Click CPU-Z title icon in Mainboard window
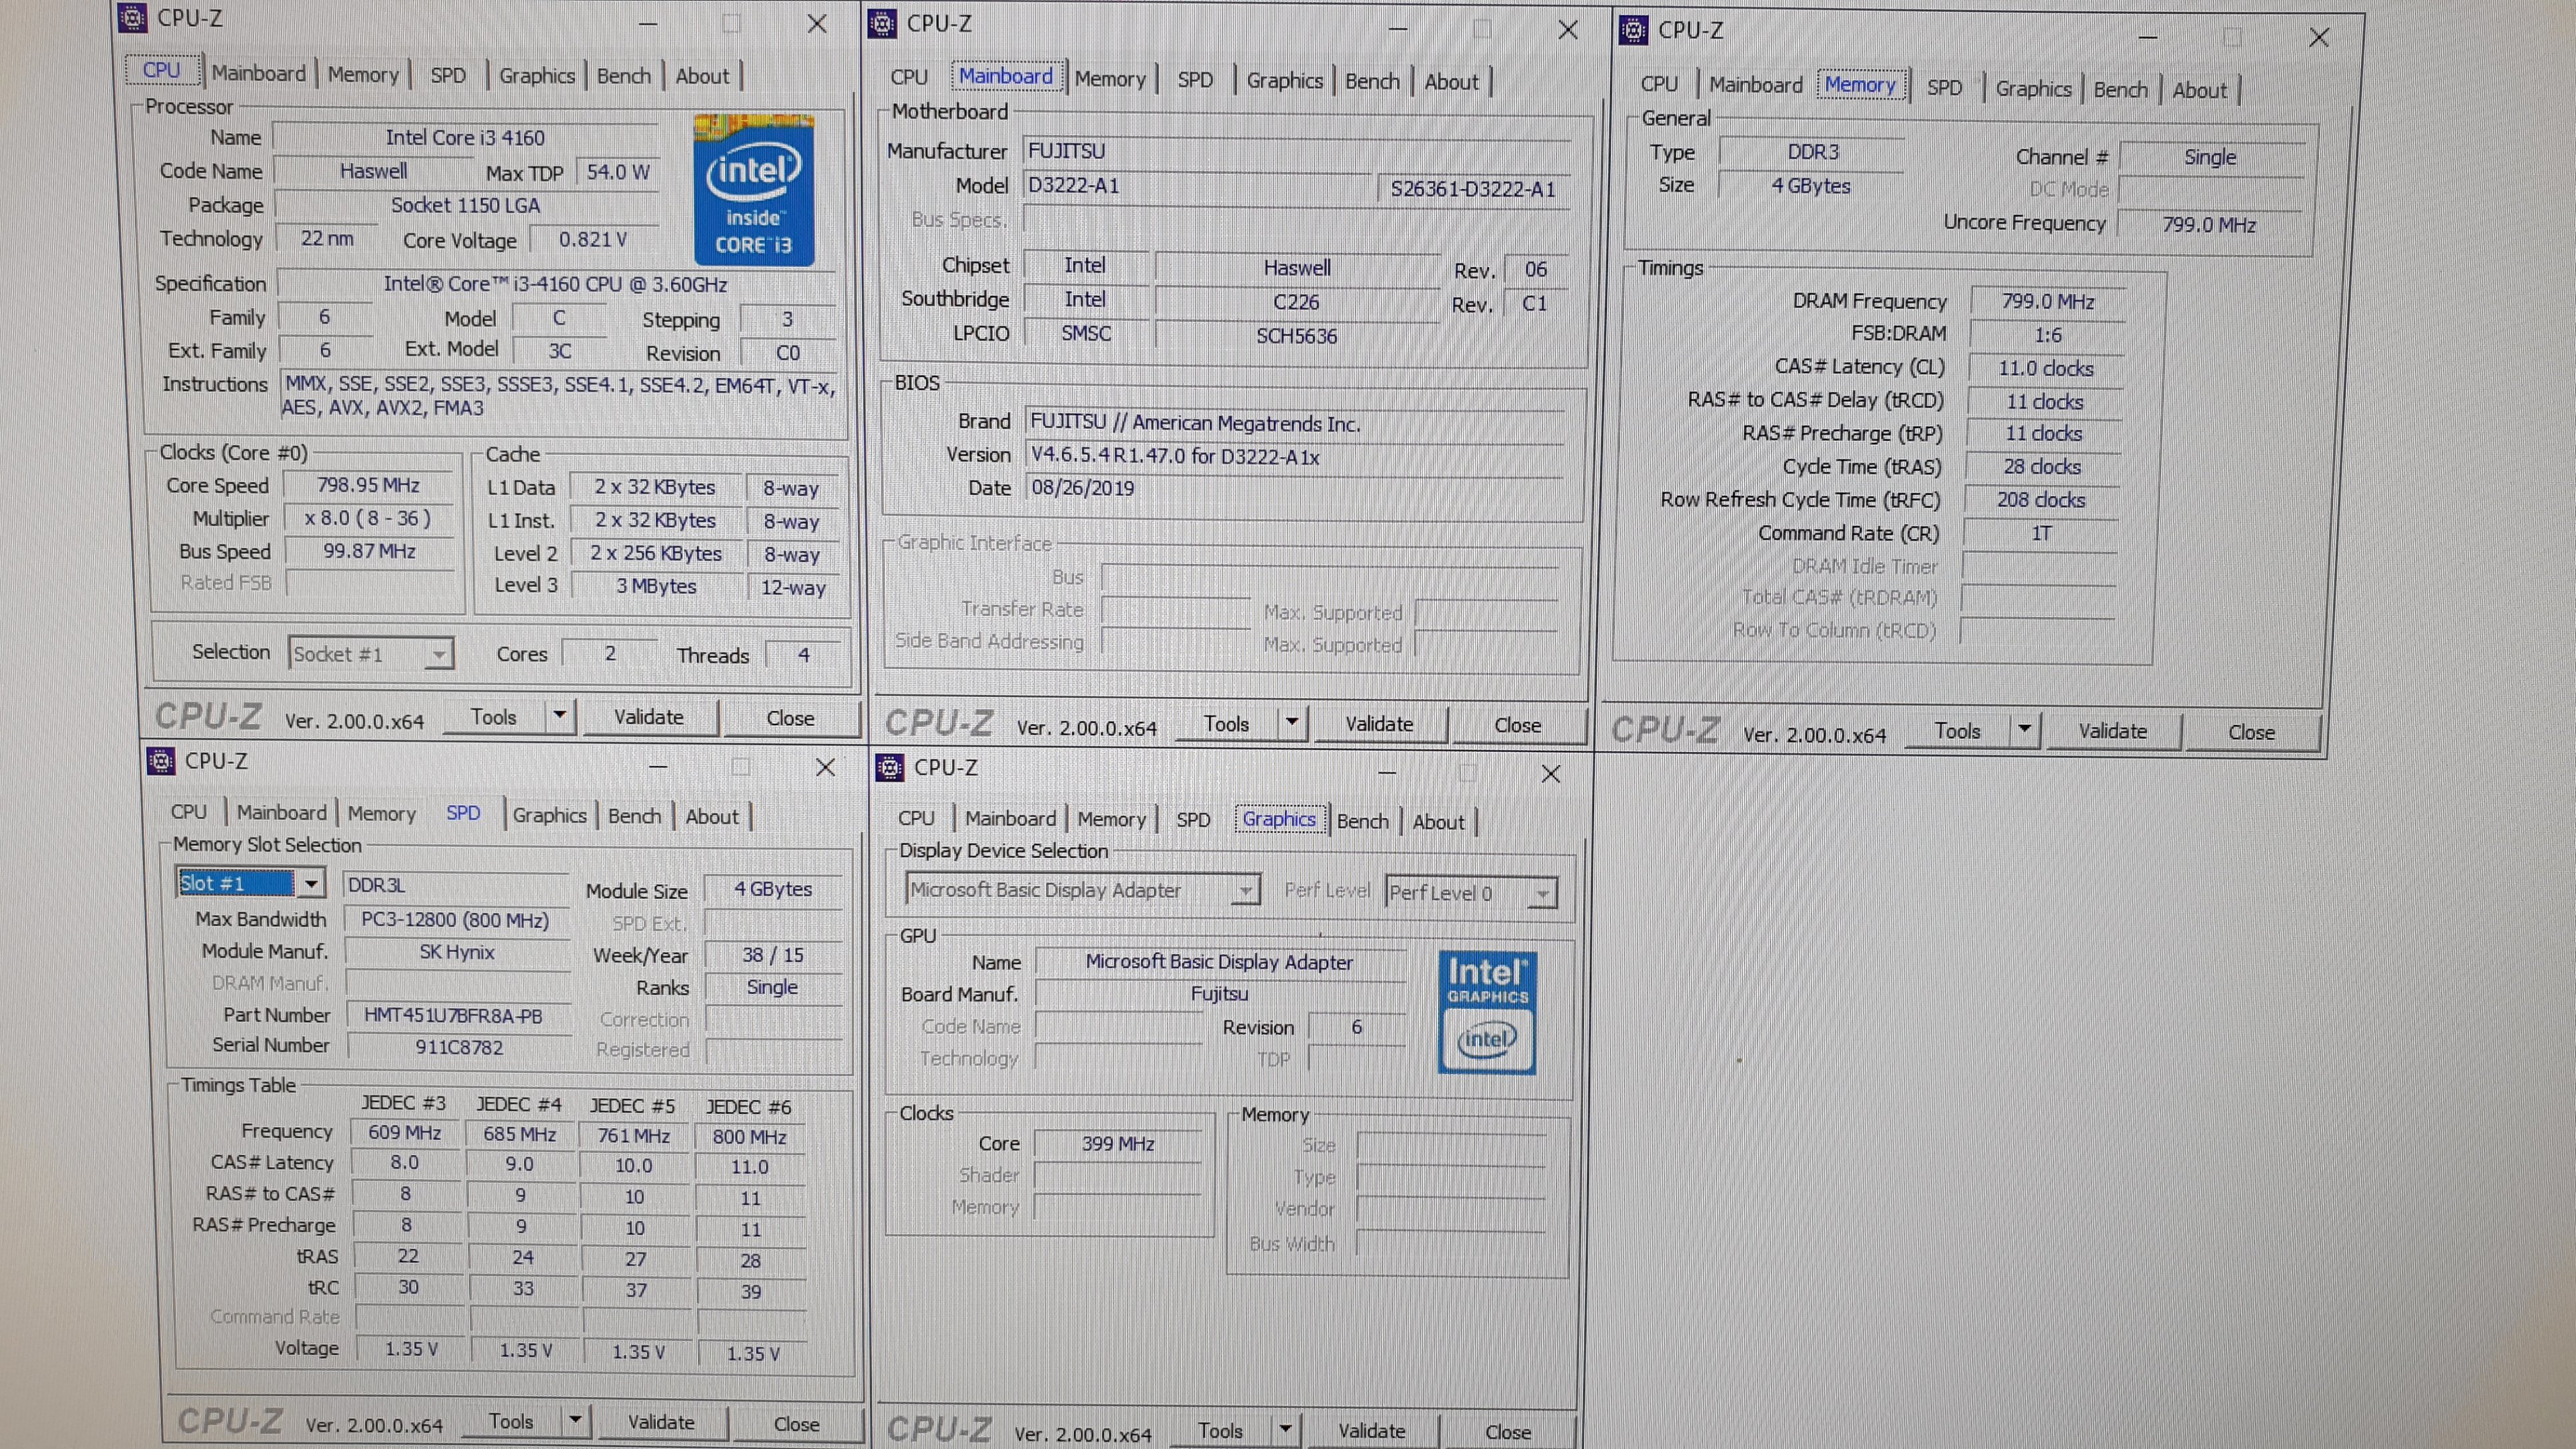Image resolution: width=2576 pixels, height=1449 pixels. [x=882, y=23]
